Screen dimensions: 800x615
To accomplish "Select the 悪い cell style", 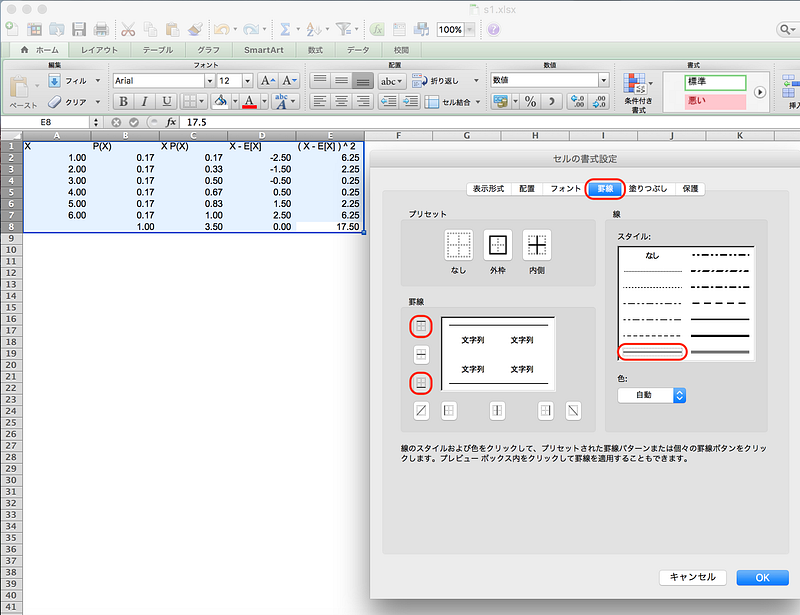I will click(x=715, y=101).
